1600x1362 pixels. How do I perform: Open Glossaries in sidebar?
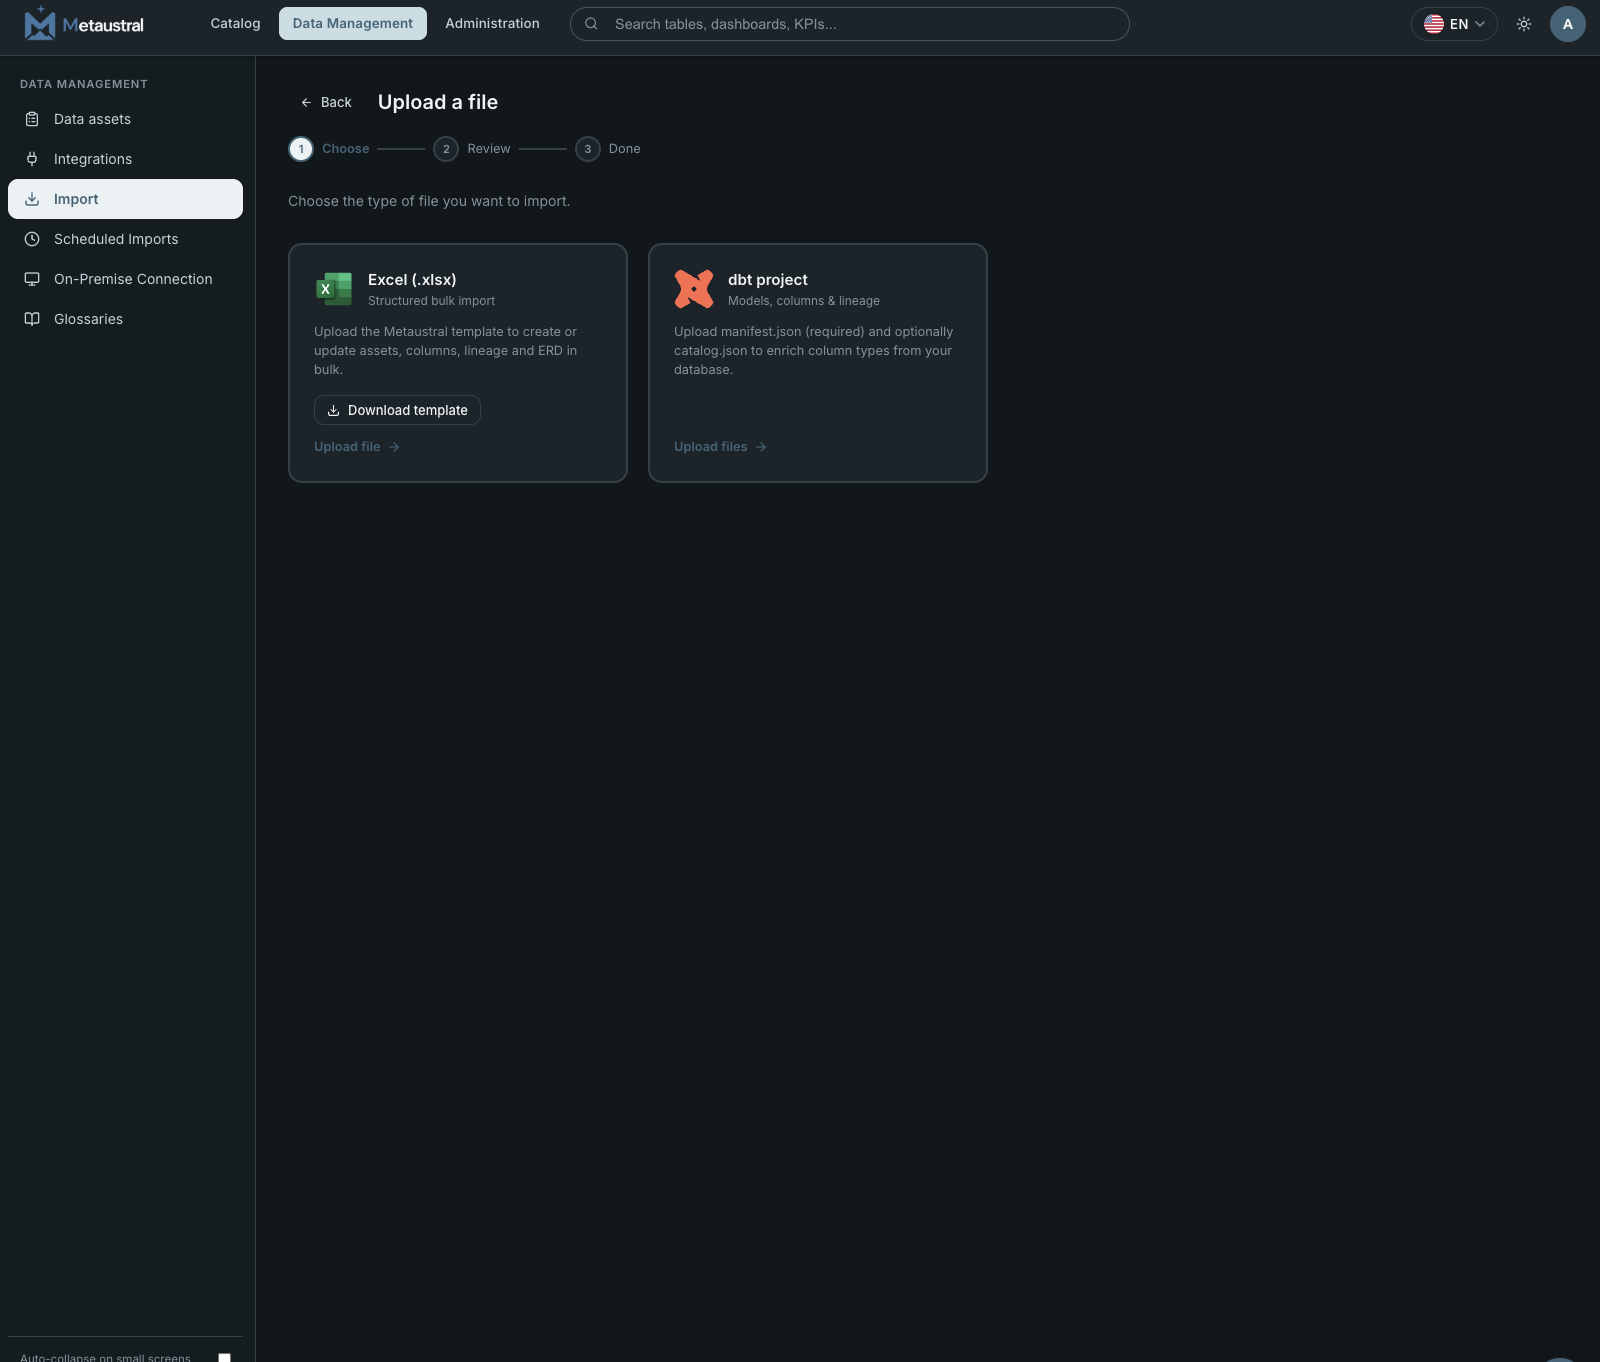point(125,319)
